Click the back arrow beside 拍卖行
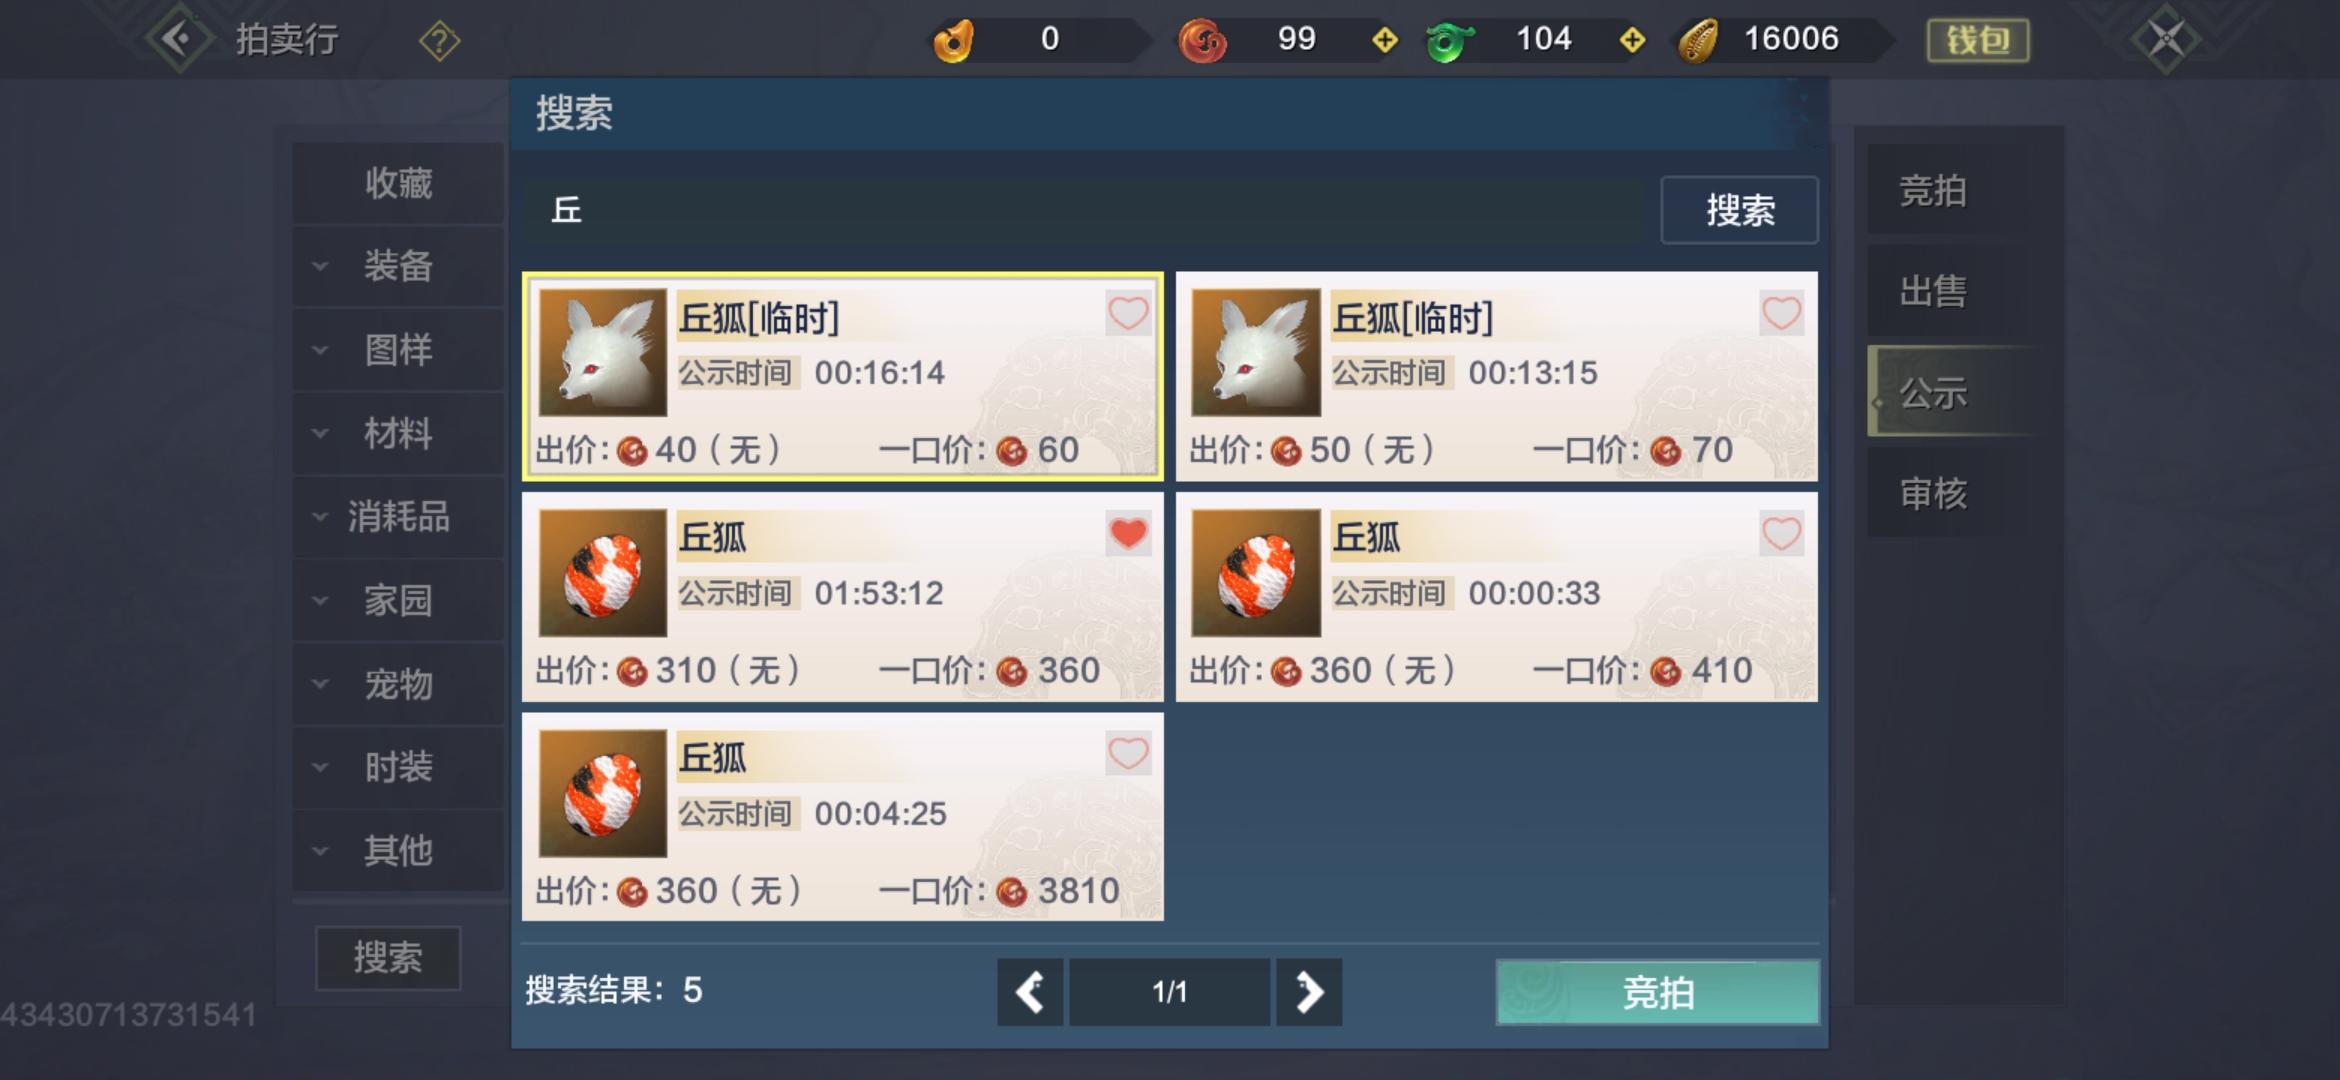This screenshot has height=1080, width=2340. tap(180, 40)
